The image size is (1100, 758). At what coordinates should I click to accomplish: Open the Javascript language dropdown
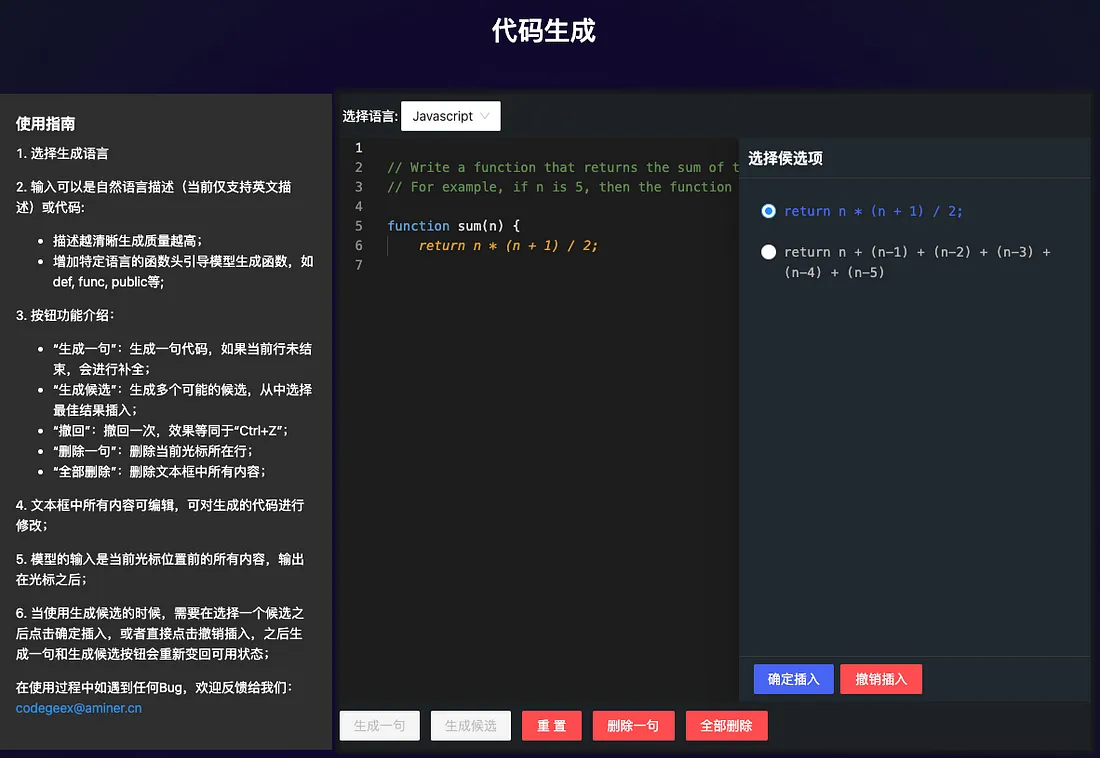pyautogui.click(x=450, y=116)
